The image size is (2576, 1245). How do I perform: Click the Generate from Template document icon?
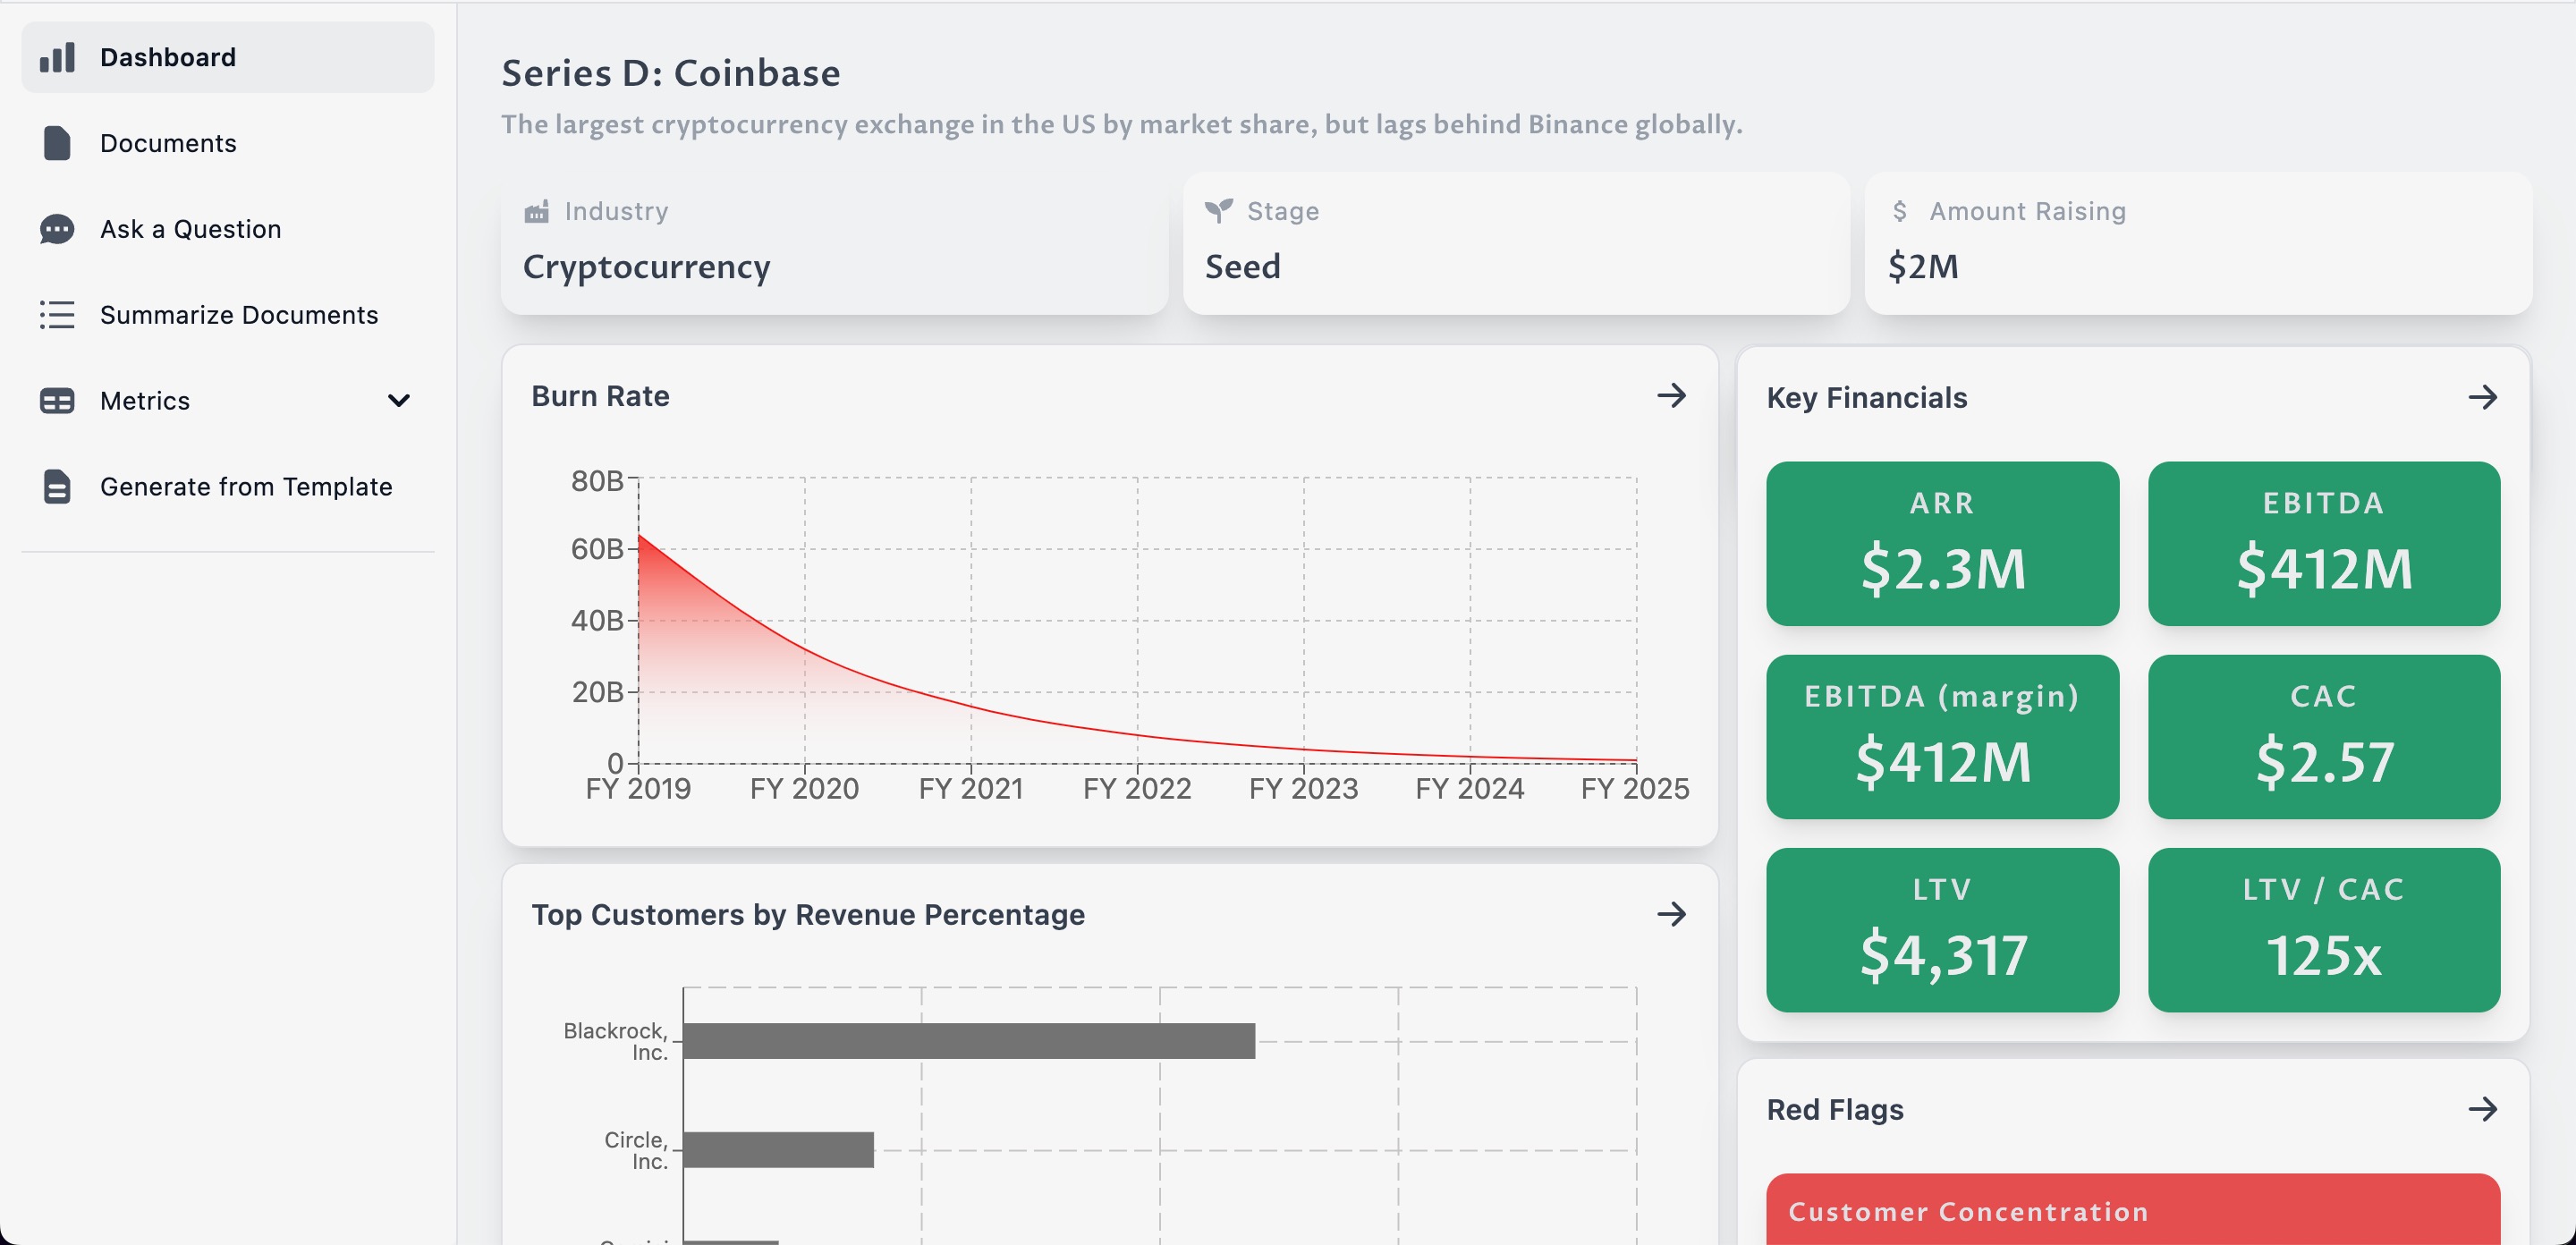pyautogui.click(x=57, y=487)
